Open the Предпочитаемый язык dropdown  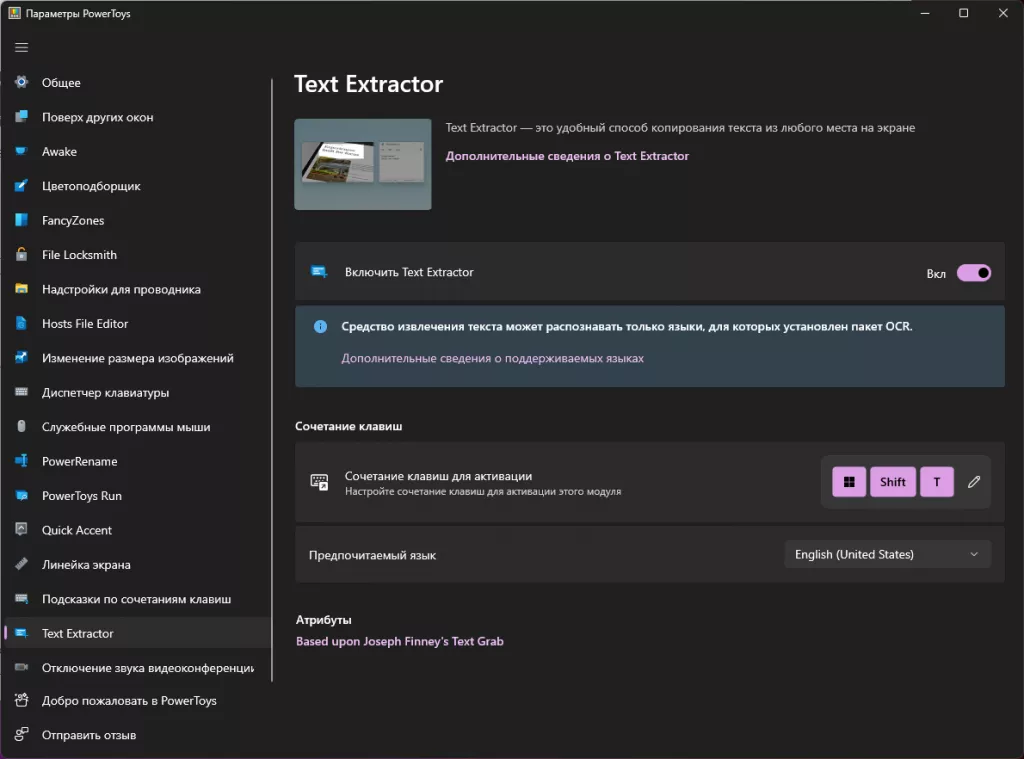click(887, 554)
